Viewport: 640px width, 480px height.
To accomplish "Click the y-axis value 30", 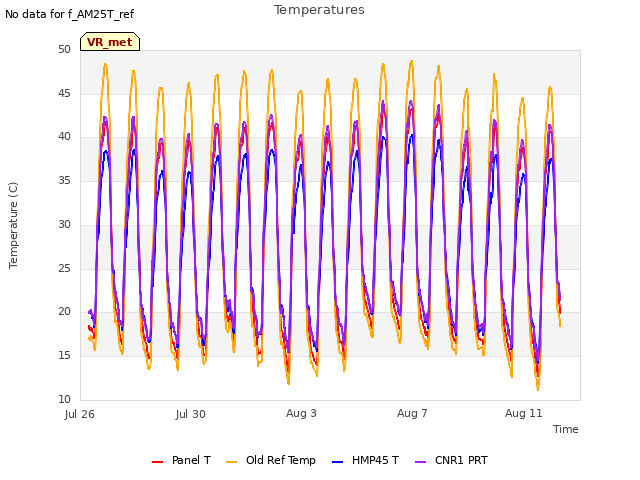I will pos(64,224).
